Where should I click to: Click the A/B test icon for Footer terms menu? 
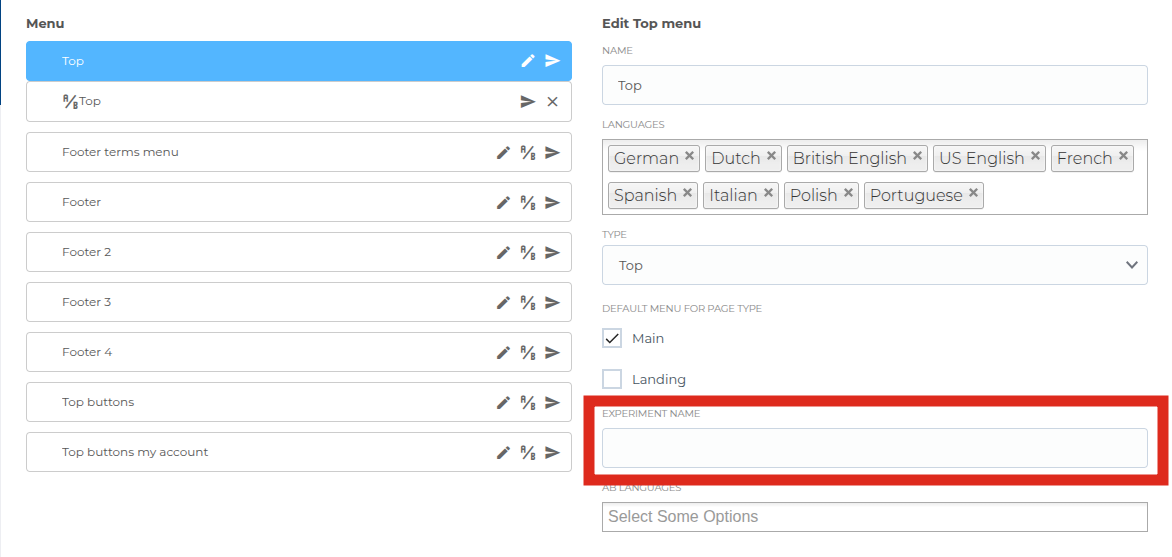coord(528,153)
